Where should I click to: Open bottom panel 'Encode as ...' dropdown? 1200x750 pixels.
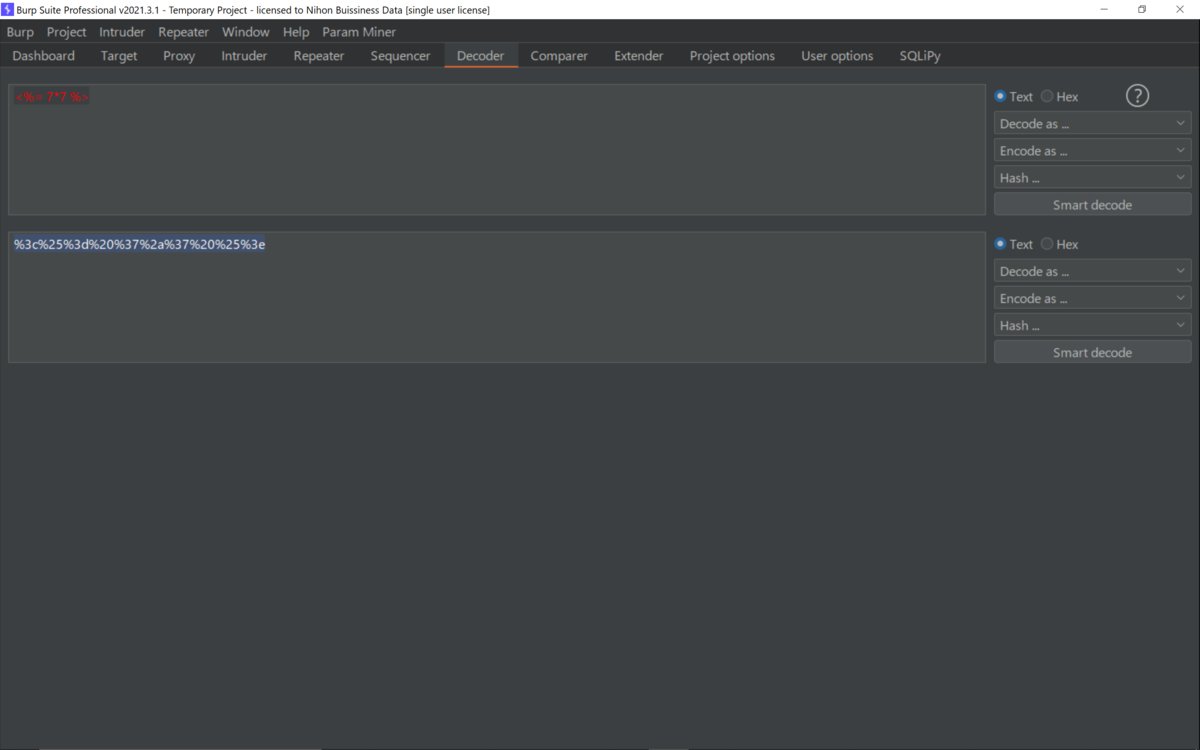click(1092, 298)
